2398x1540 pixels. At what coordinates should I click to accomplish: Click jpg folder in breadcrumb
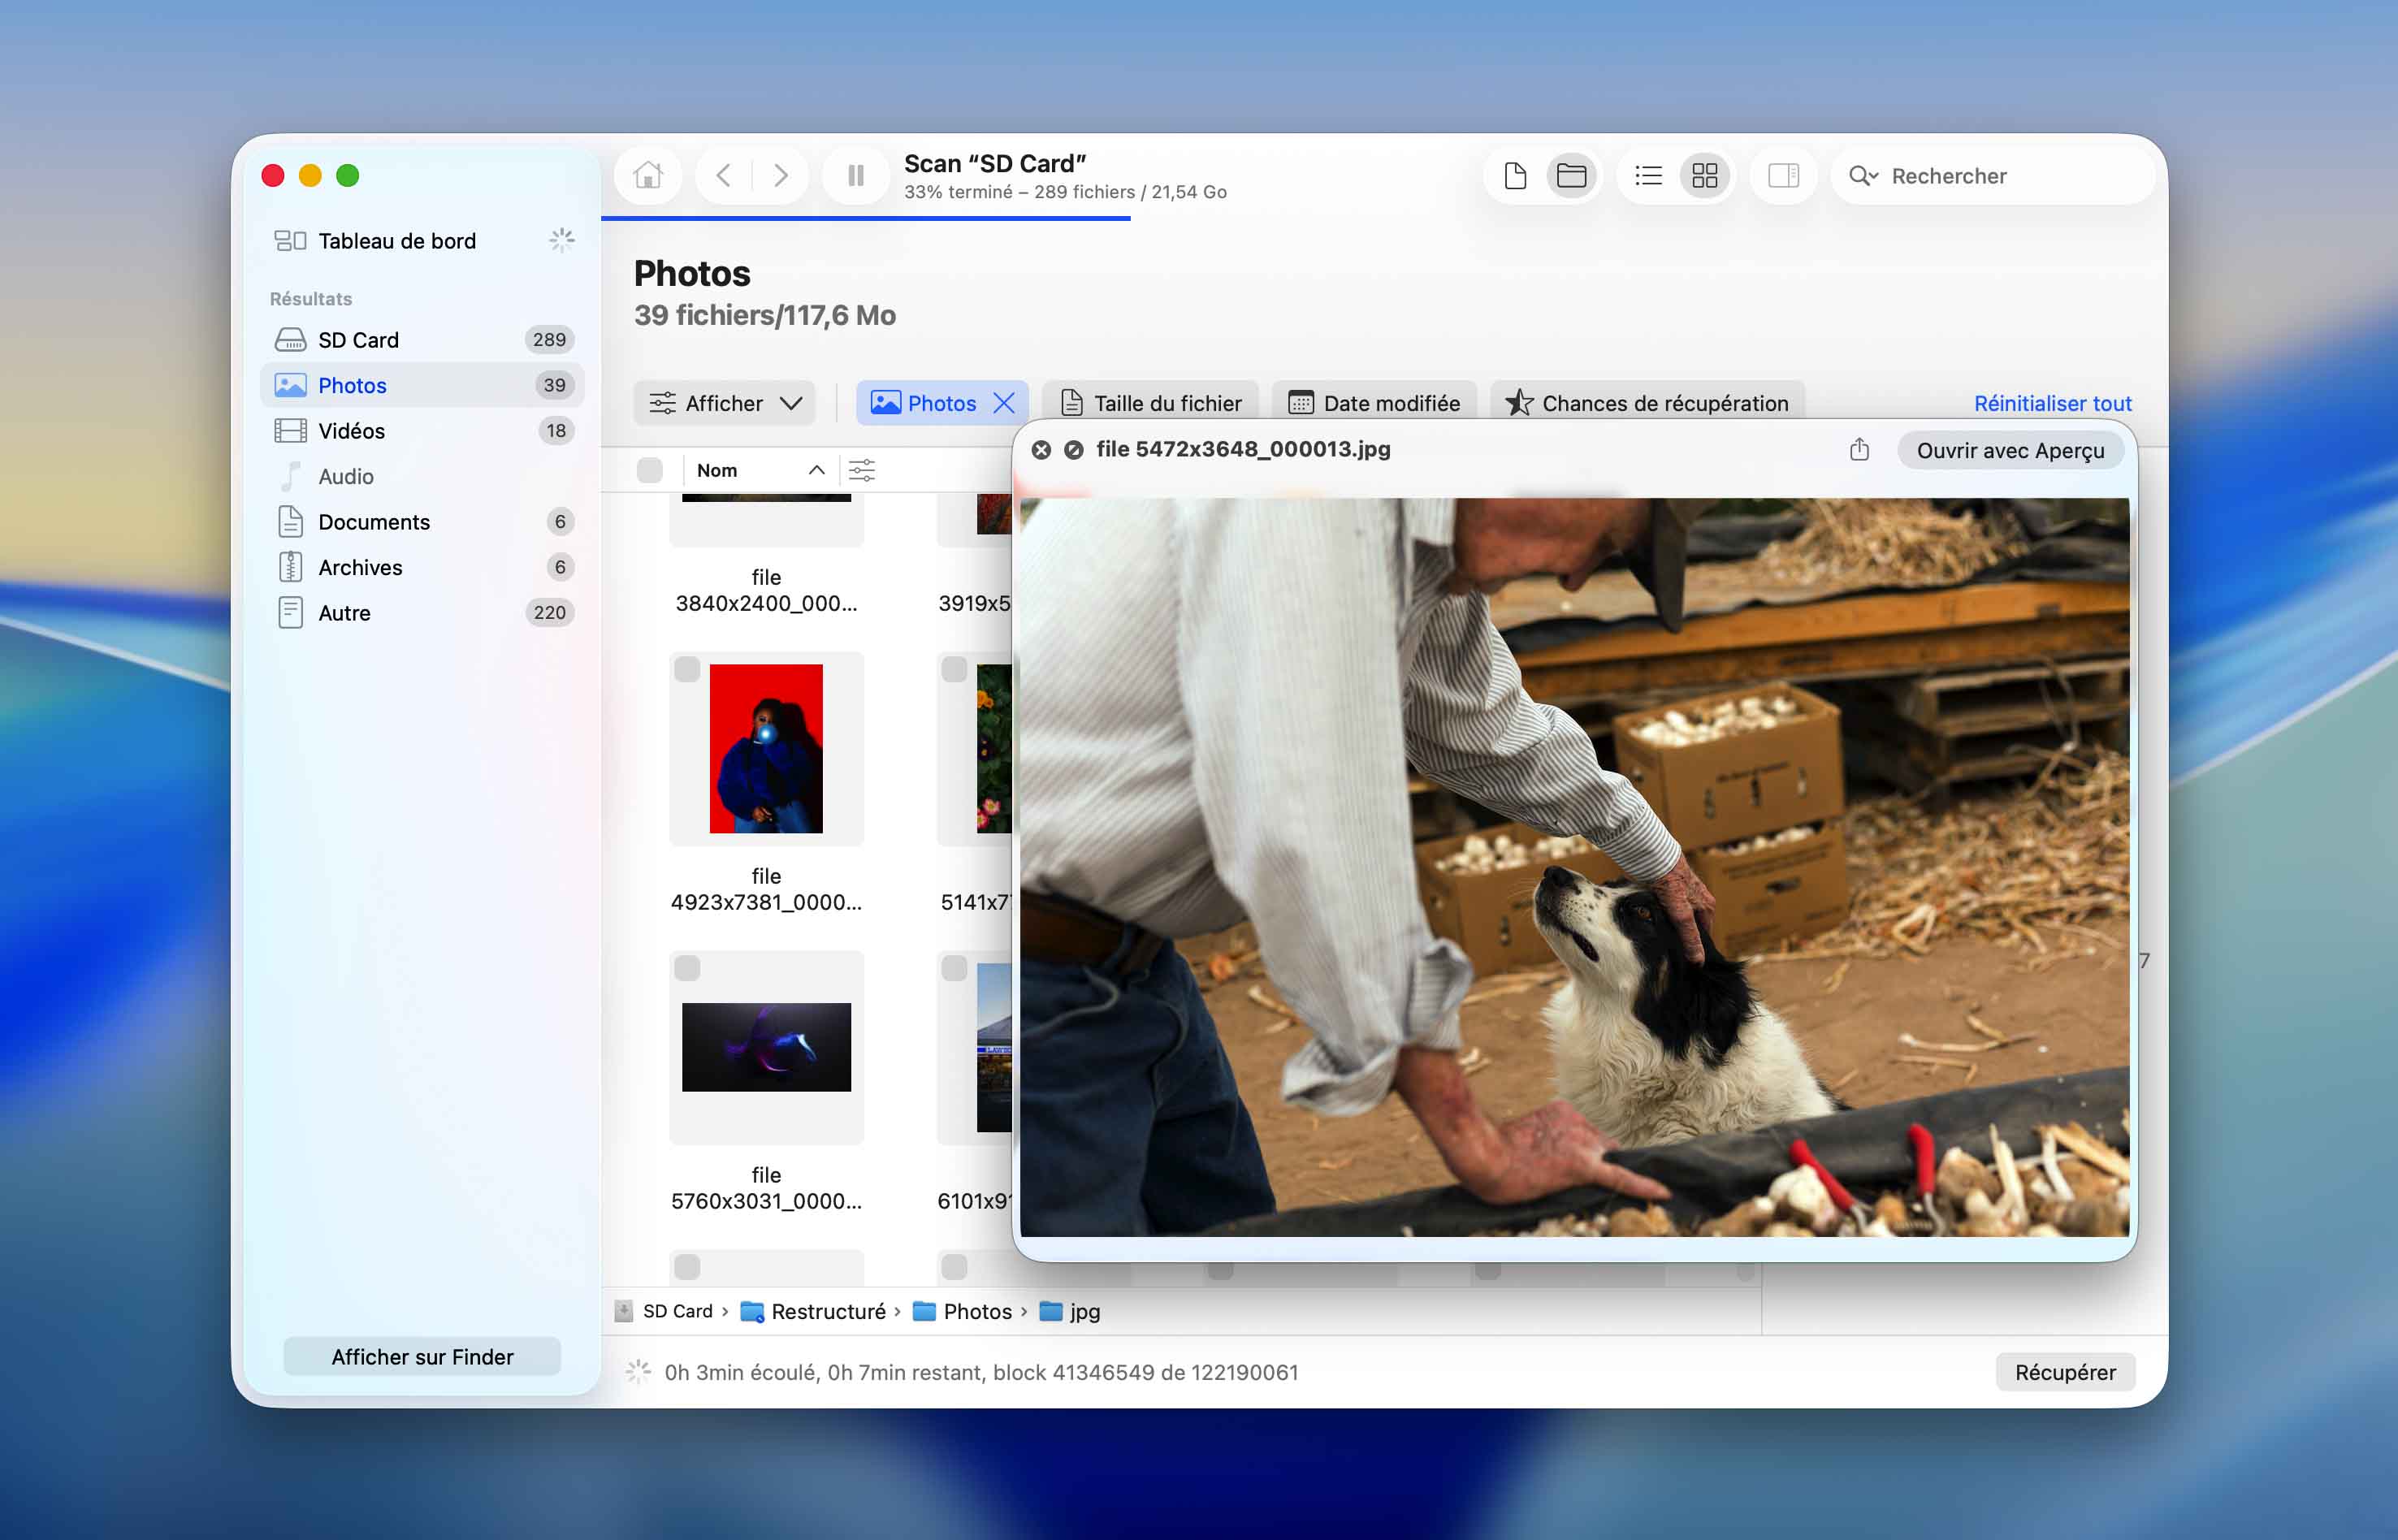click(1070, 1311)
